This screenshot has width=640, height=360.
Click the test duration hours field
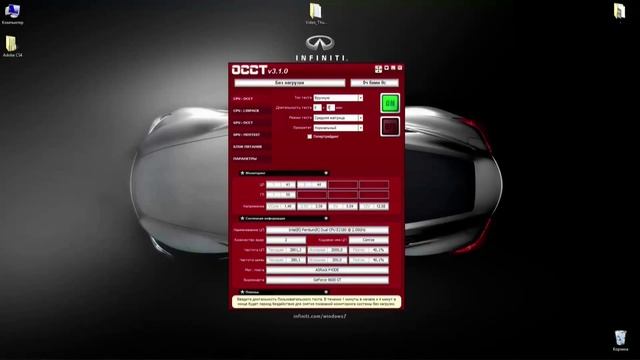[x=317, y=108]
